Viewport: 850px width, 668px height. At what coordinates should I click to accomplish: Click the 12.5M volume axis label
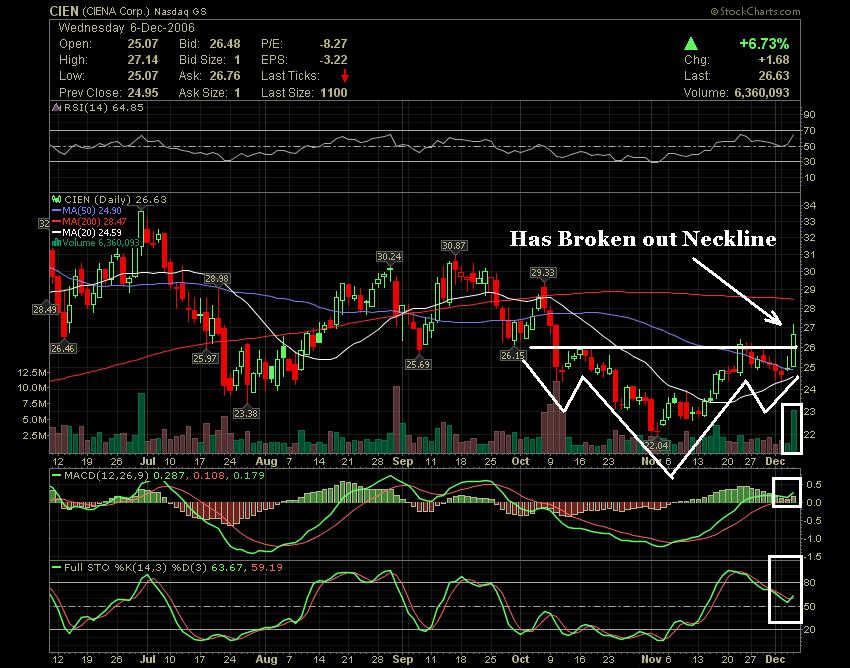click(33, 372)
